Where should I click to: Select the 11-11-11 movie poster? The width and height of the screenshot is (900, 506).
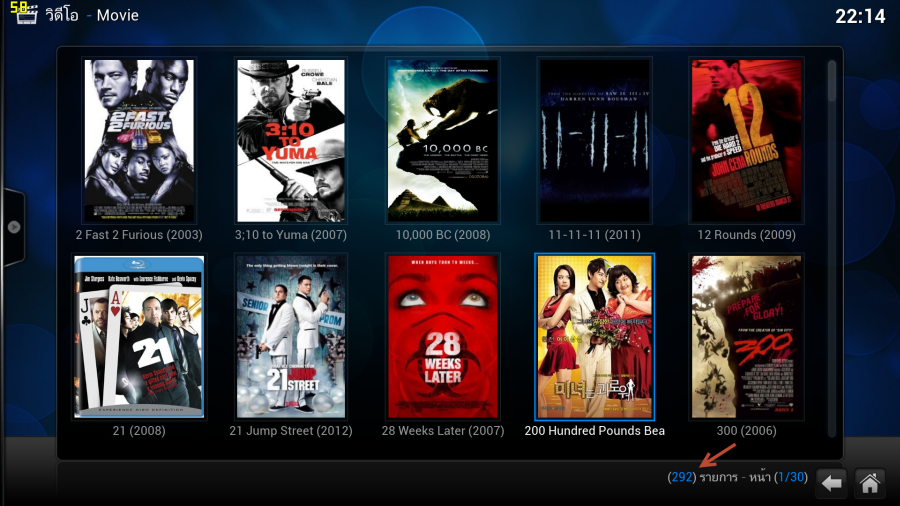click(595, 141)
